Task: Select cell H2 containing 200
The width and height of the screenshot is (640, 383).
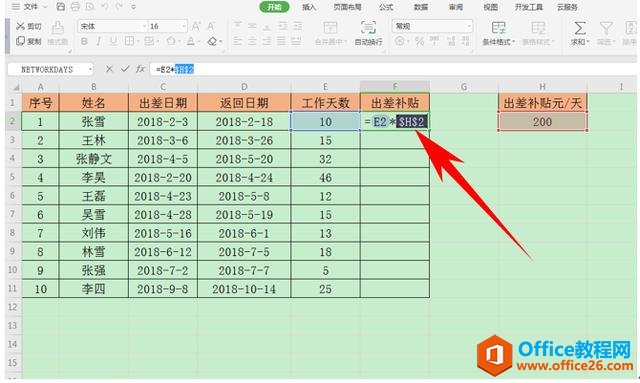Action: coord(542,122)
